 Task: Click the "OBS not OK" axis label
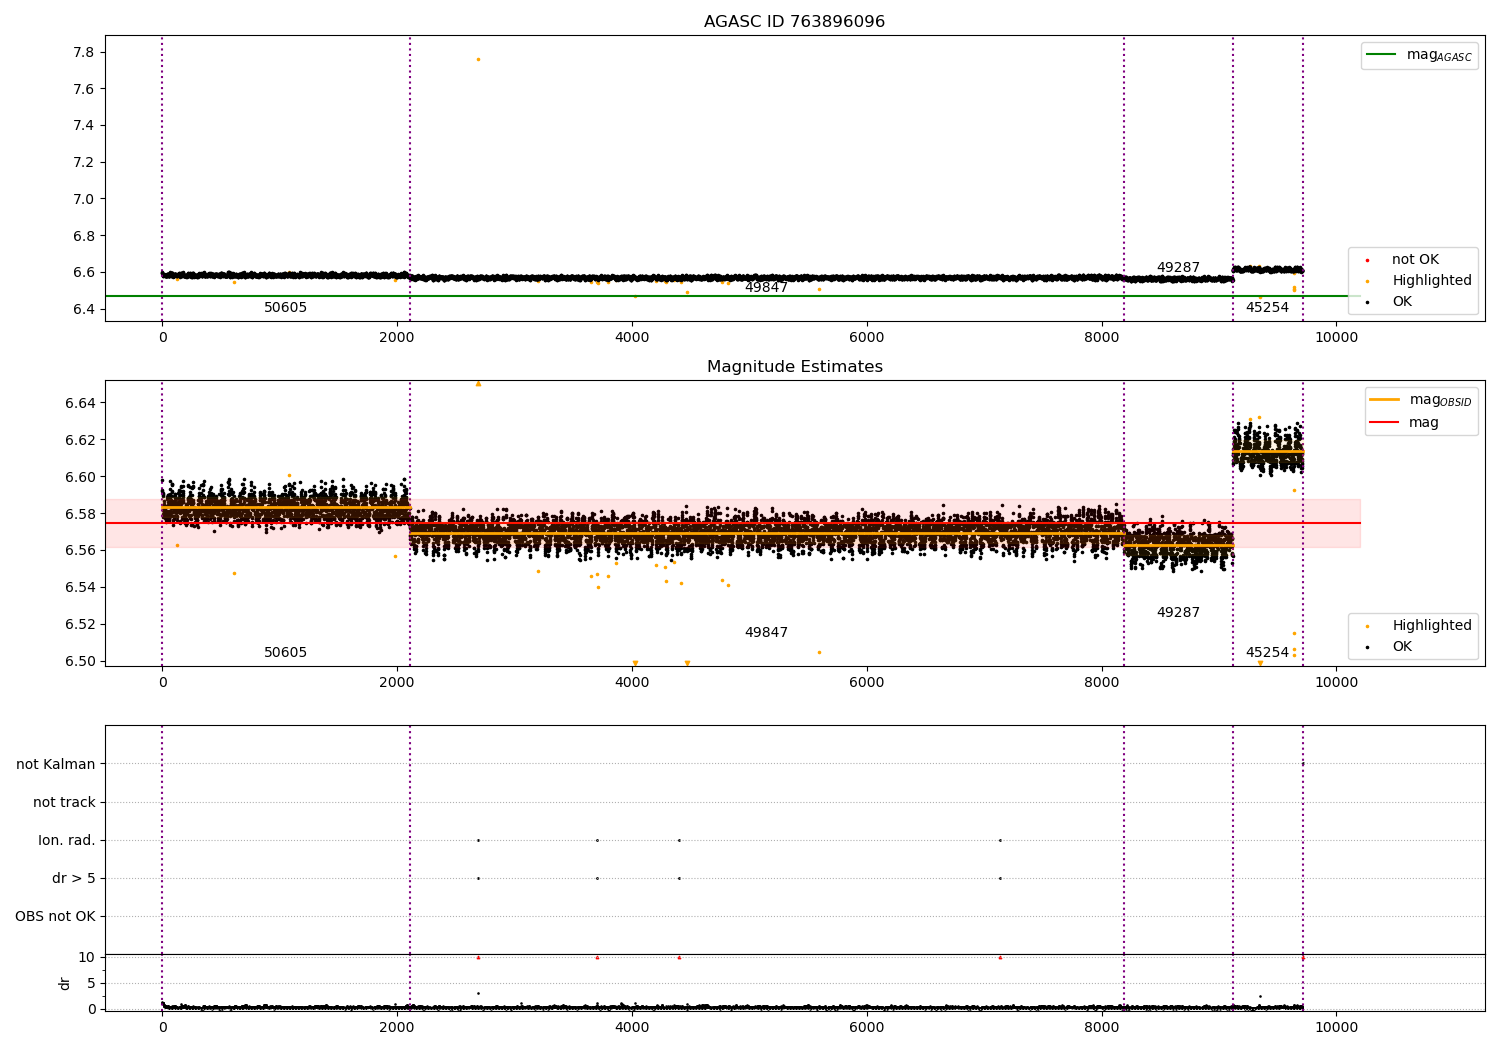click(55, 916)
